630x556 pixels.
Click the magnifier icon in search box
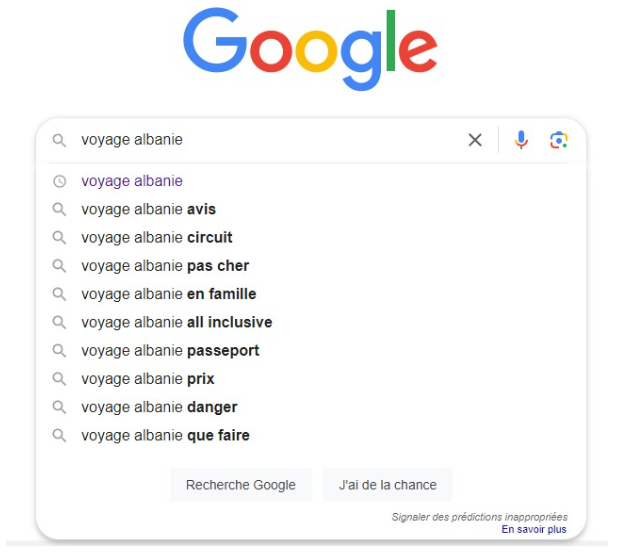59,140
